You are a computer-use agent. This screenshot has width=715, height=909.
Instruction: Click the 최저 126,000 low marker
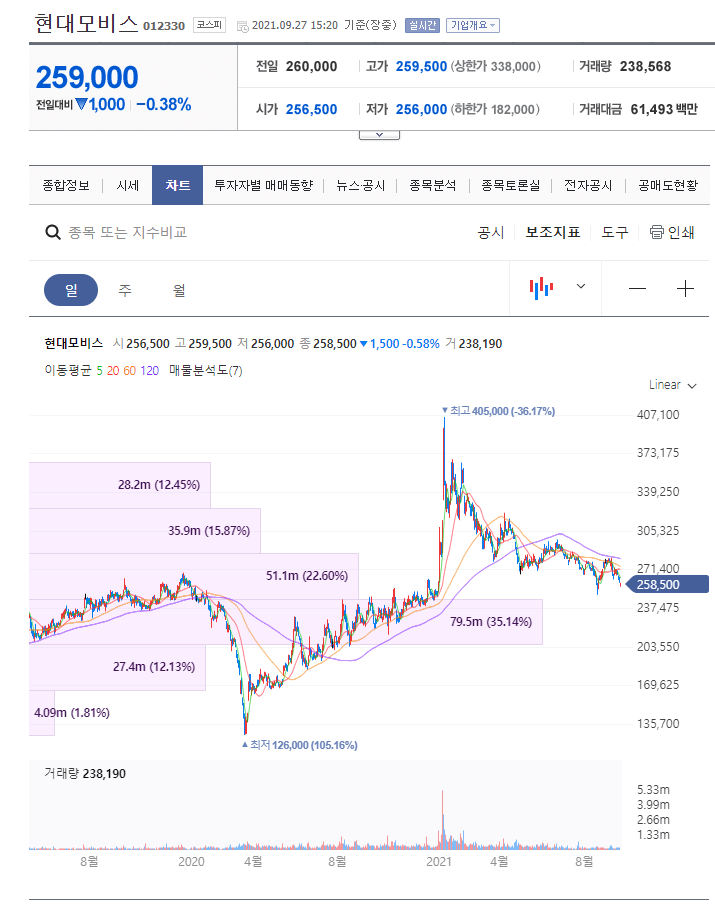pos(300,745)
